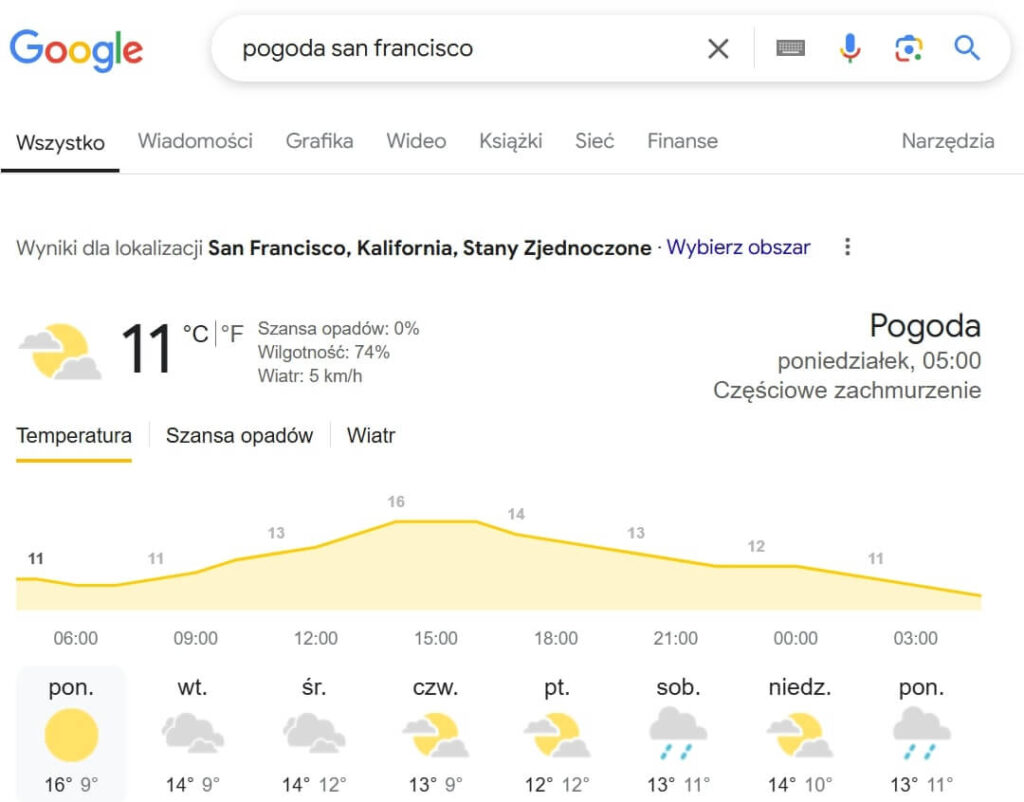The width and height of the screenshot is (1024, 802).
Task: Select the Szansa opadów view
Action: pyautogui.click(x=239, y=436)
